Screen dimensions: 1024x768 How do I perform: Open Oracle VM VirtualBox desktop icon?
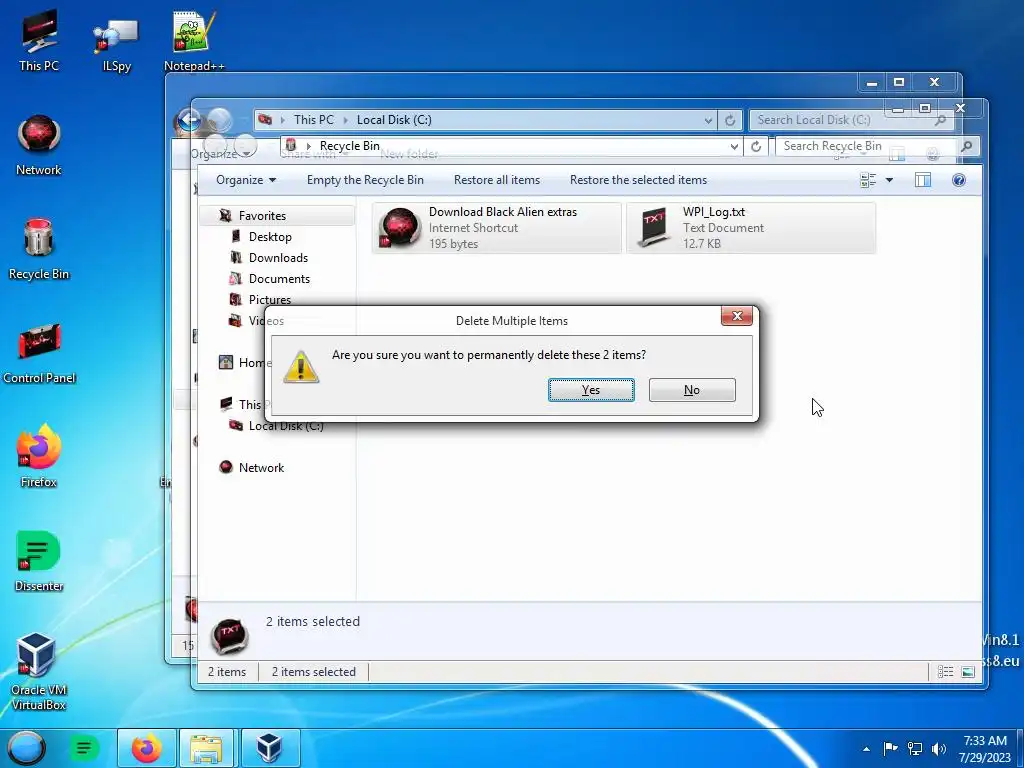pos(39,671)
